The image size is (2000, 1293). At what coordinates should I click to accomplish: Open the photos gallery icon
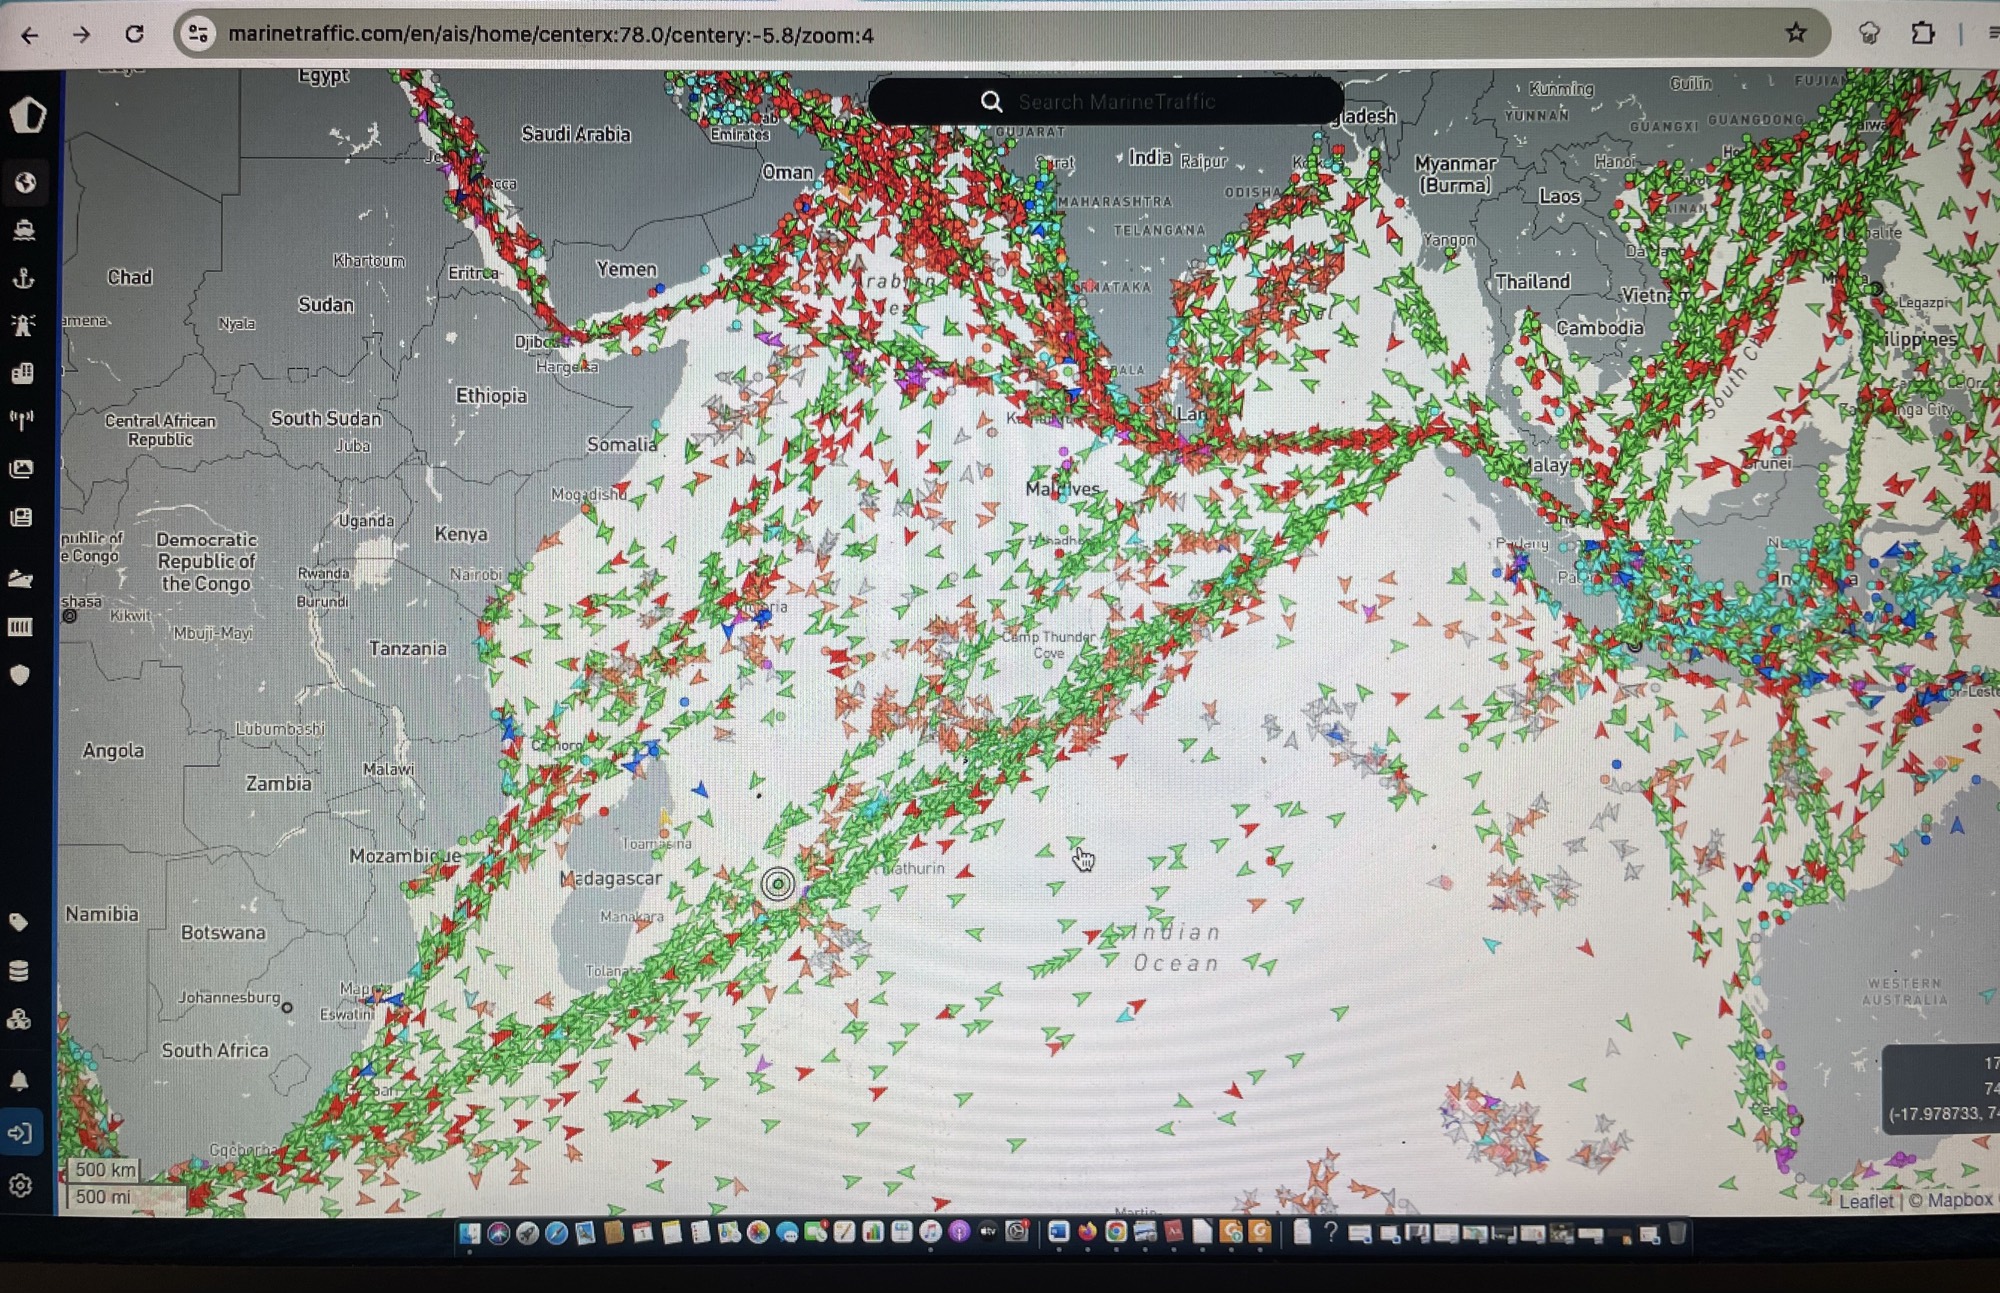22,468
